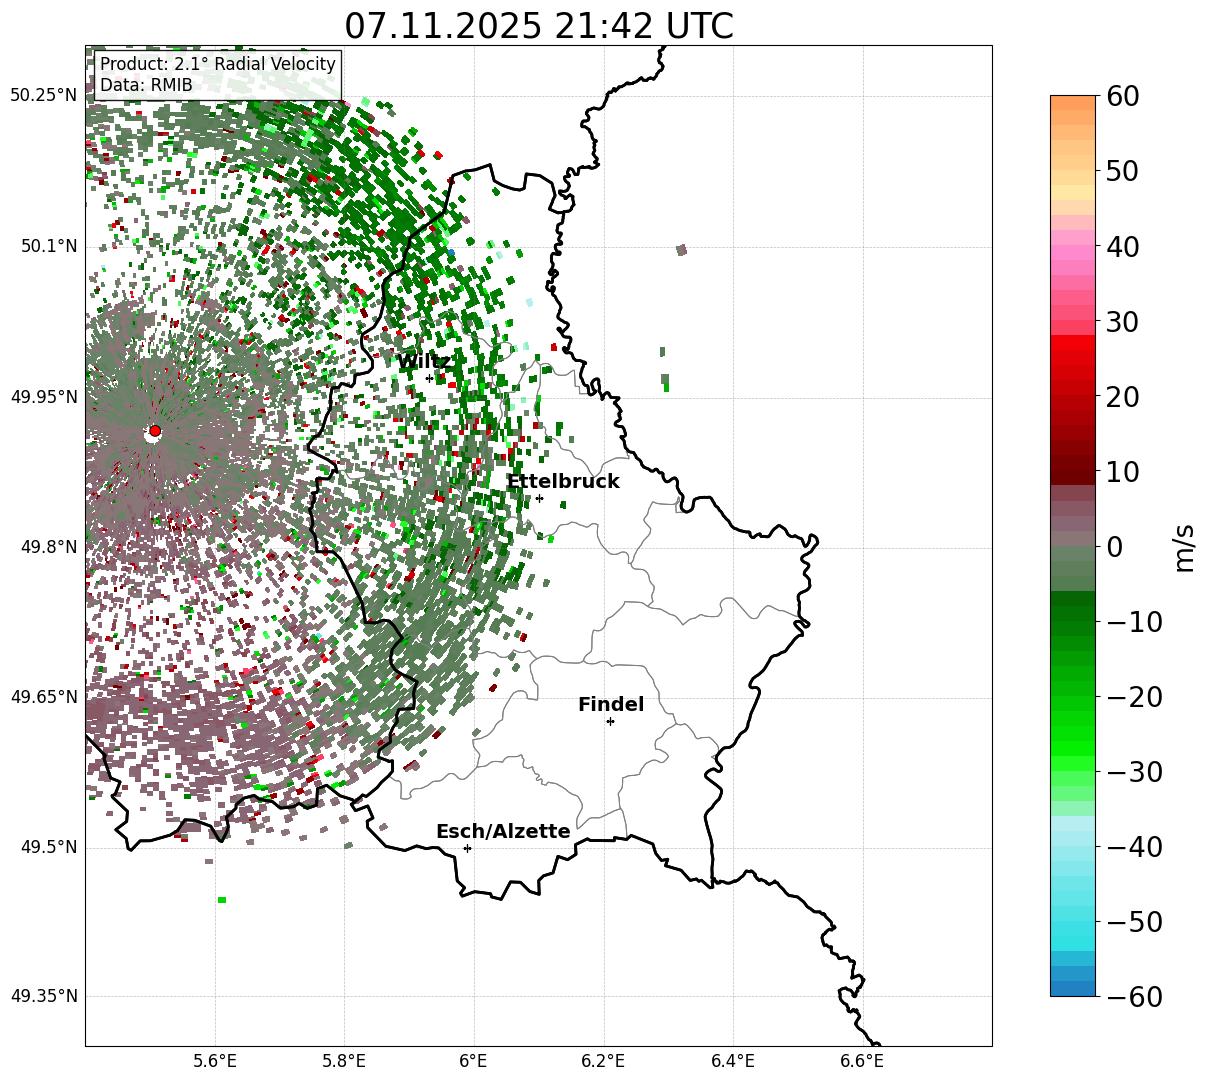Click the 40 colorbar tick label
This screenshot has height=1081, width=1207.
pyautogui.click(x=1125, y=246)
